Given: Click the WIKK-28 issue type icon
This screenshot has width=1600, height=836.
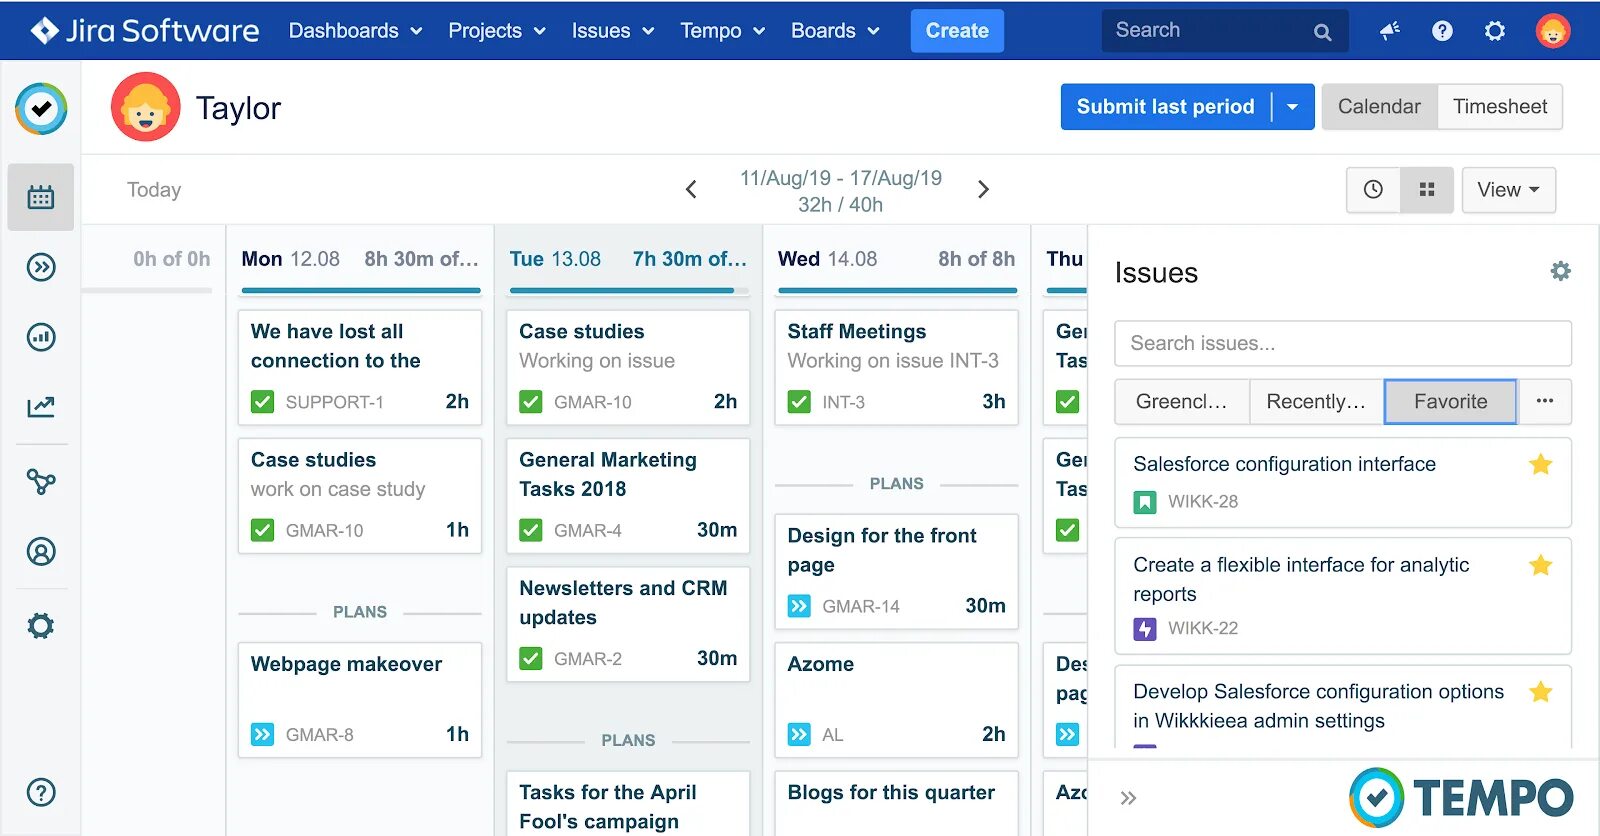Looking at the screenshot, I should point(1145,502).
